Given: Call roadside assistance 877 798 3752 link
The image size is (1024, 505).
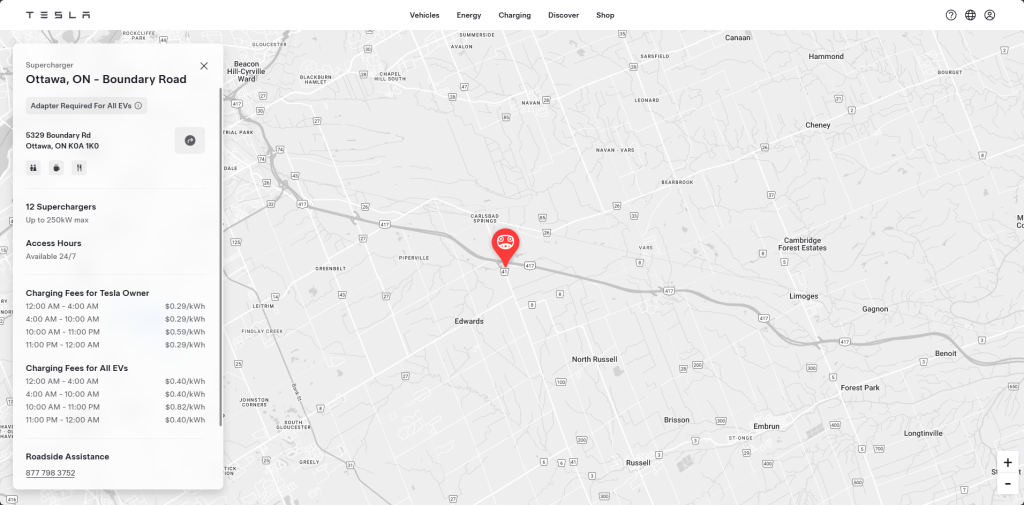Looking at the screenshot, I should coord(50,473).
